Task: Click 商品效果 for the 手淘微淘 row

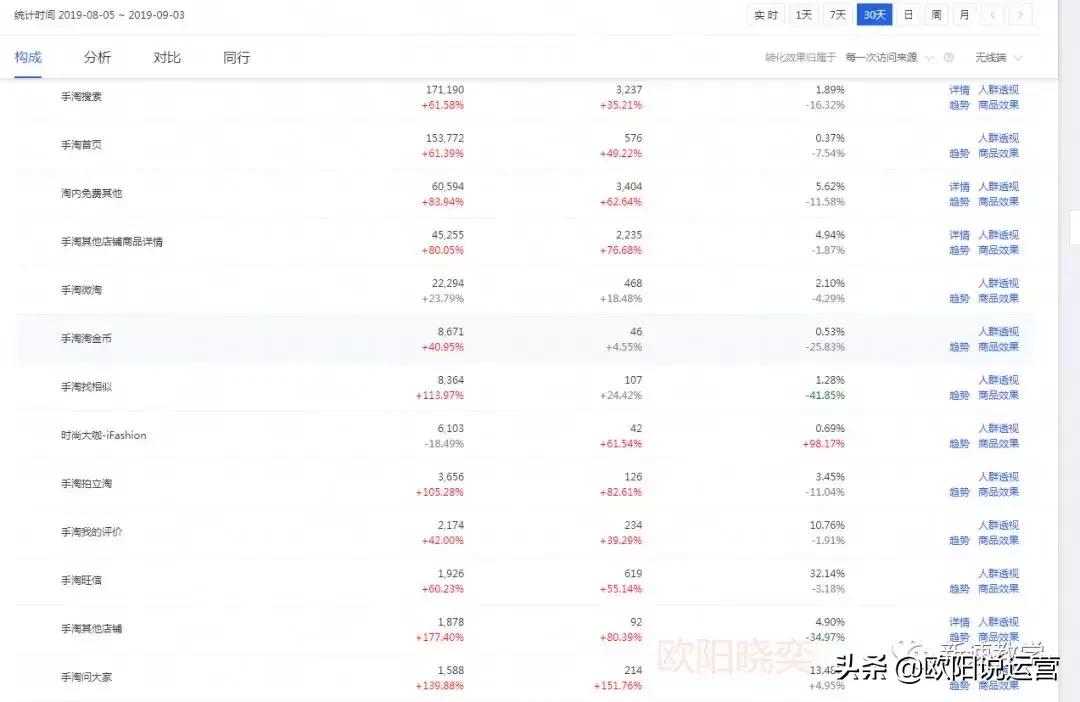Action: point(998,297)
